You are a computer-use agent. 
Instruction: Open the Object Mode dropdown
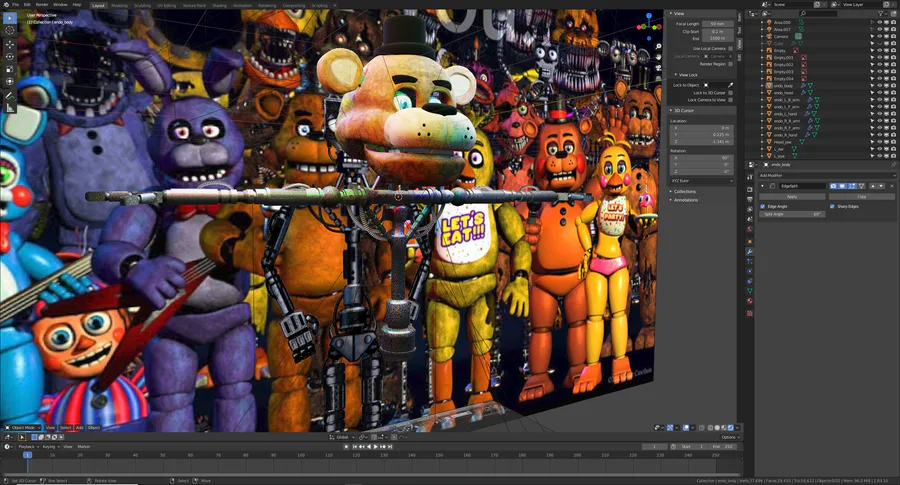[24, 428]
